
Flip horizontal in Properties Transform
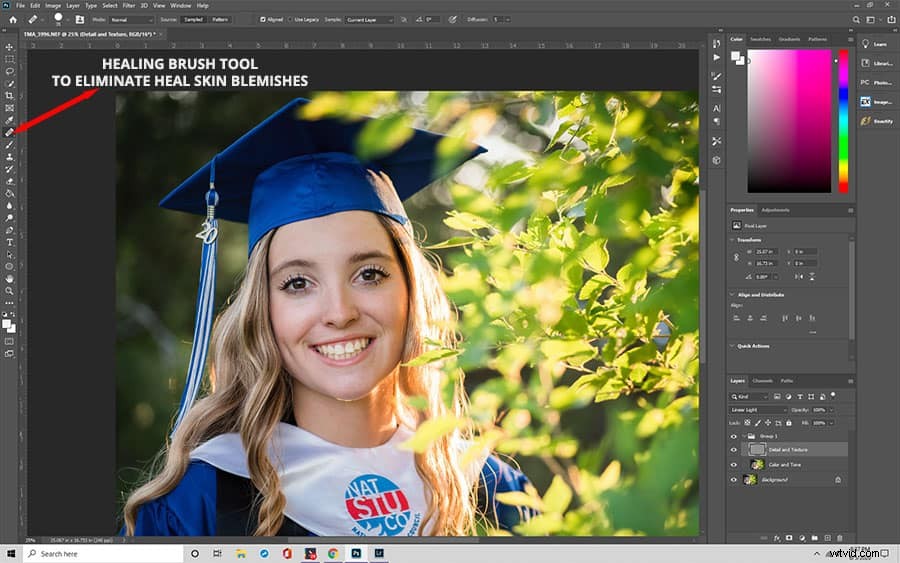[799, 277]
